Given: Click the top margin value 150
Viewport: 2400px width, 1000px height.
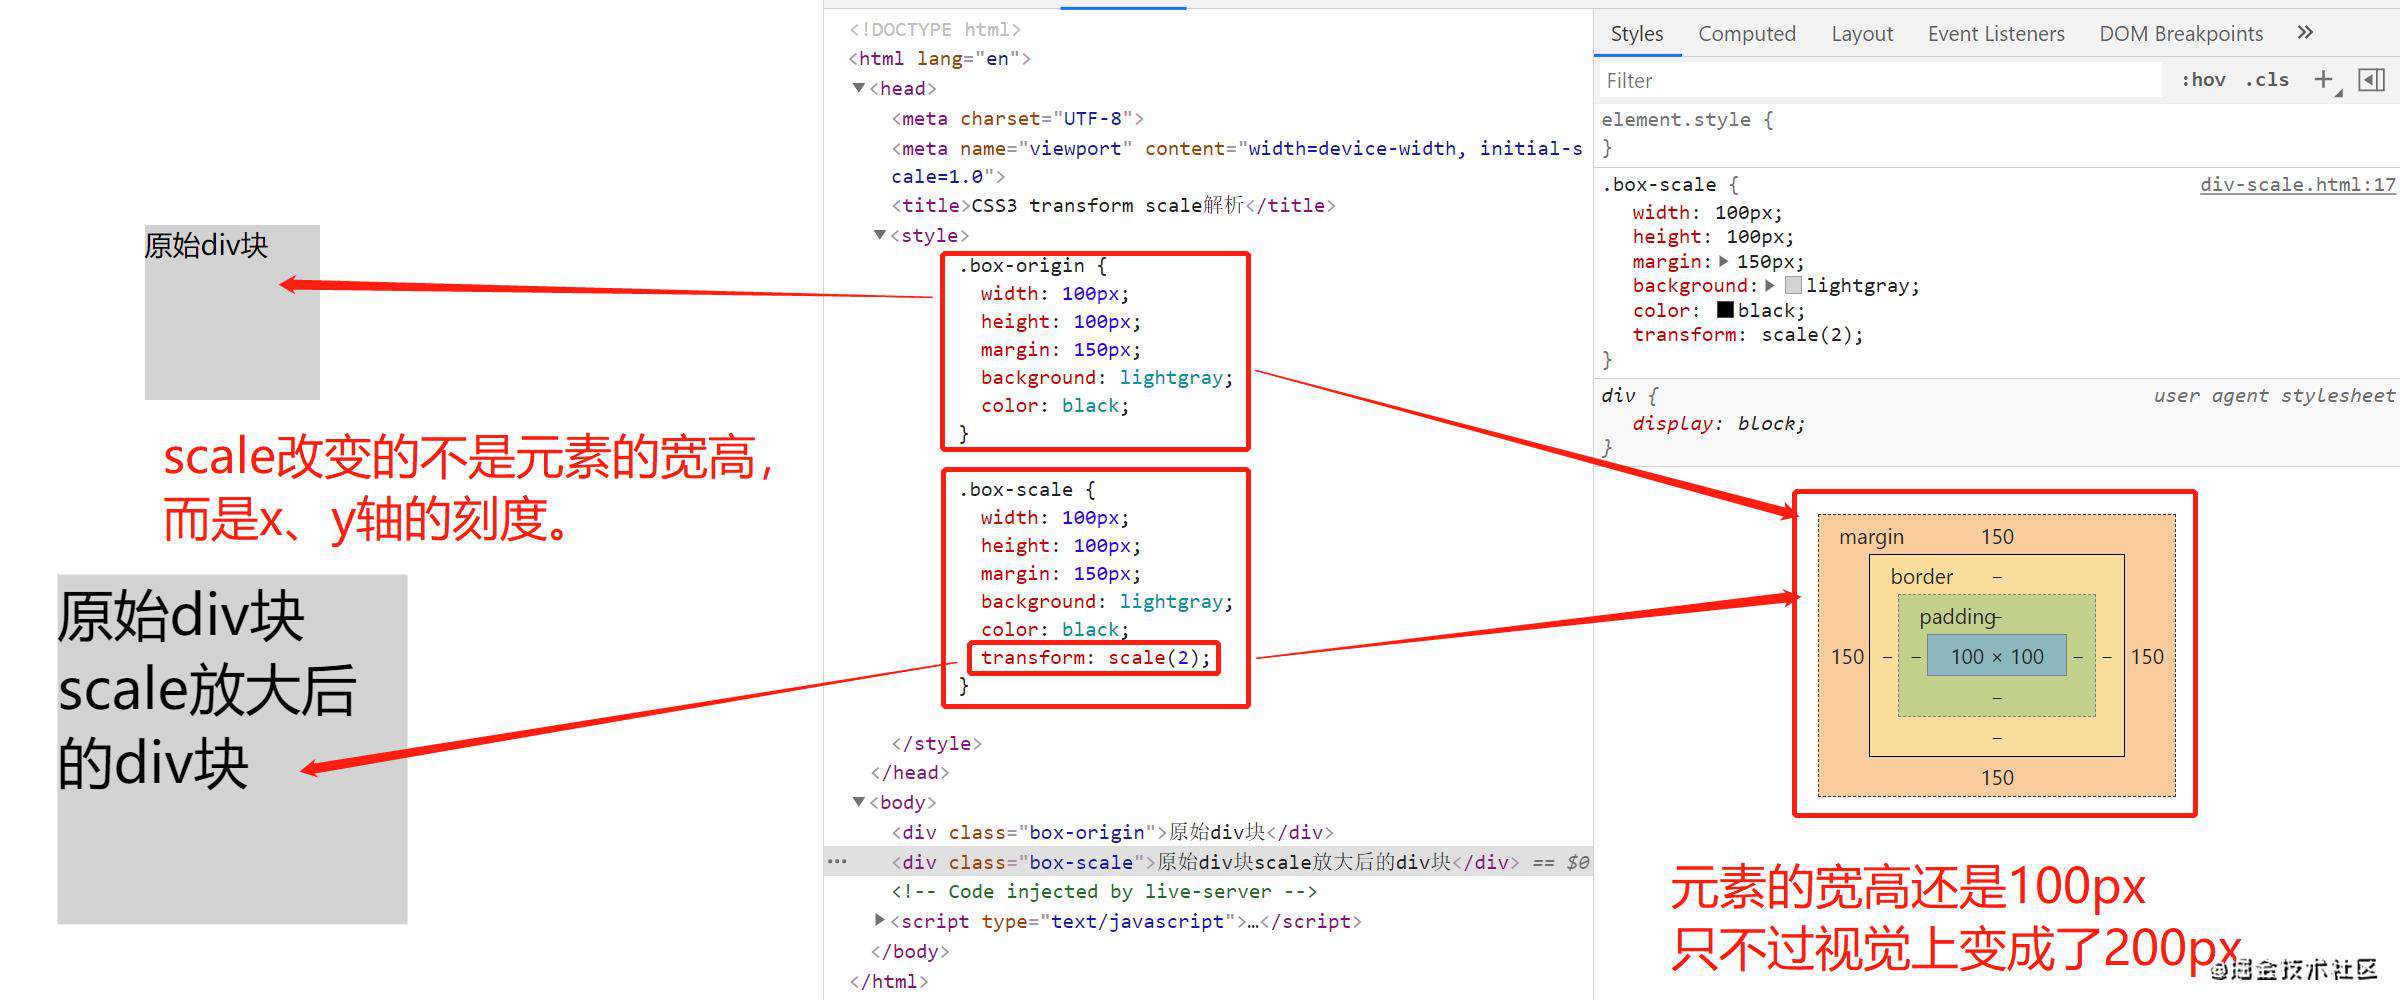Looking at the screenshot, I should coord(1997,537).
